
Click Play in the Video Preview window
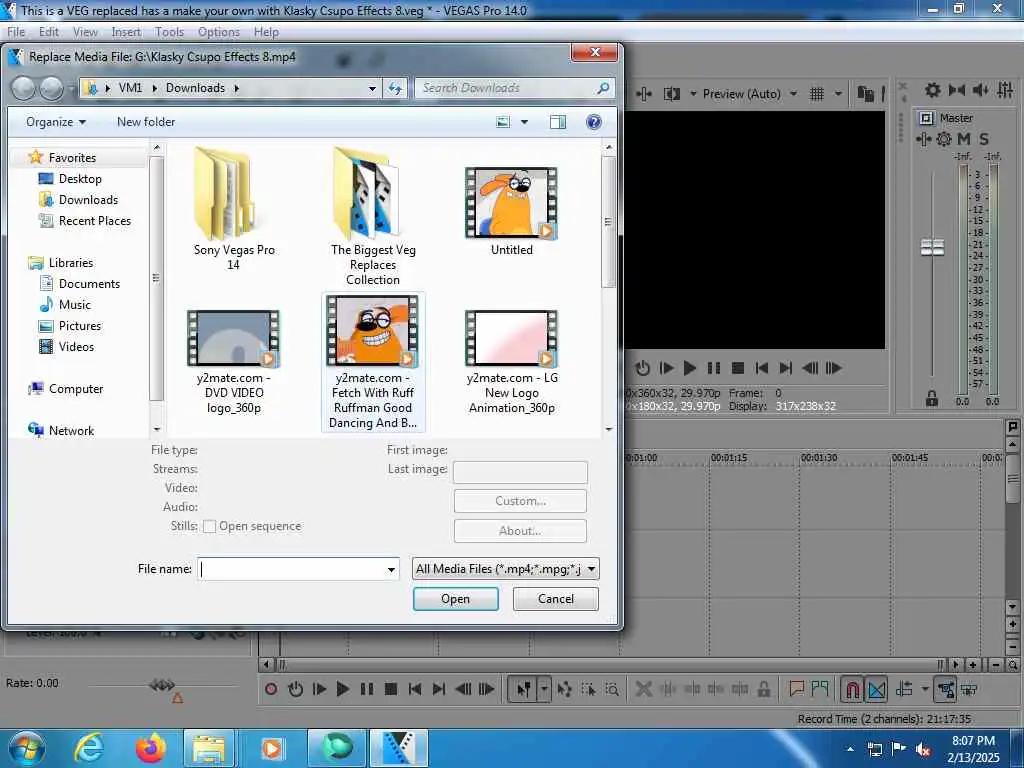pos(690,368)
